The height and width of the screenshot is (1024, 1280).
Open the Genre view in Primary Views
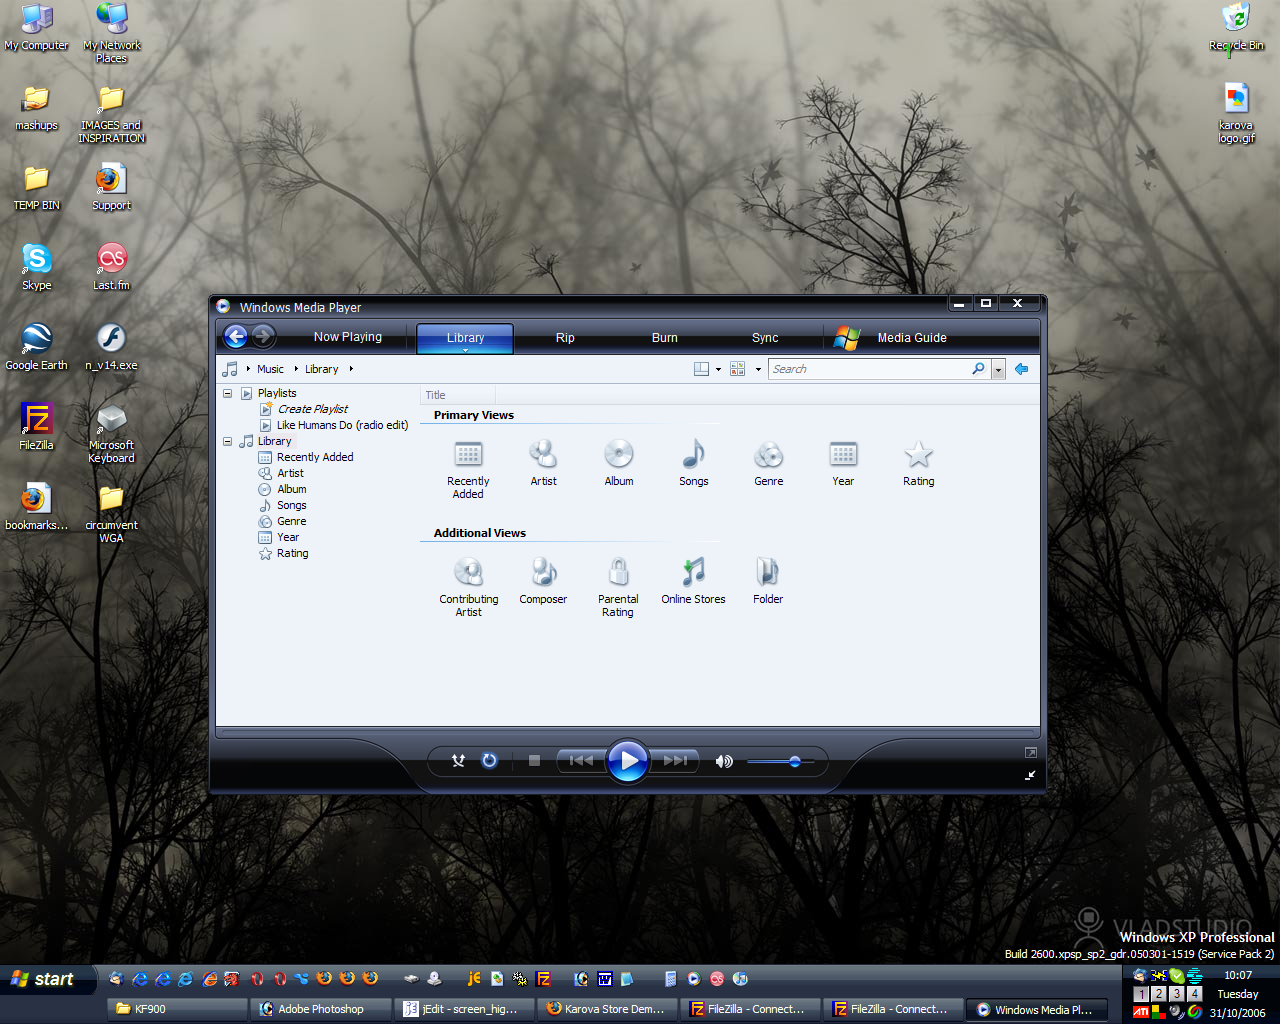pos(768,463)
